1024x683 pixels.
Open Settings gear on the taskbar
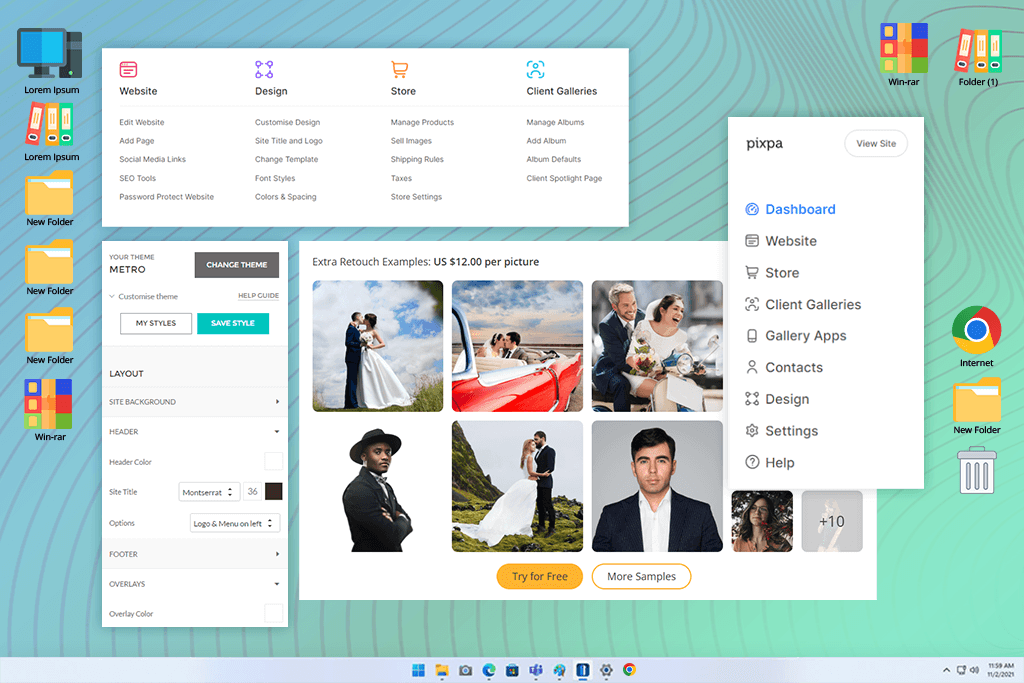click(x=606, y=670)
